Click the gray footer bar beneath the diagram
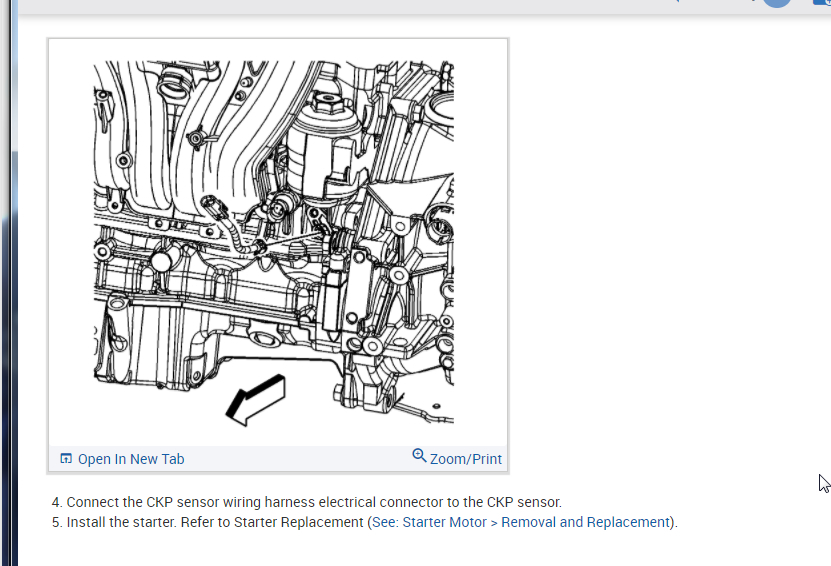 (x=278, y=458)
